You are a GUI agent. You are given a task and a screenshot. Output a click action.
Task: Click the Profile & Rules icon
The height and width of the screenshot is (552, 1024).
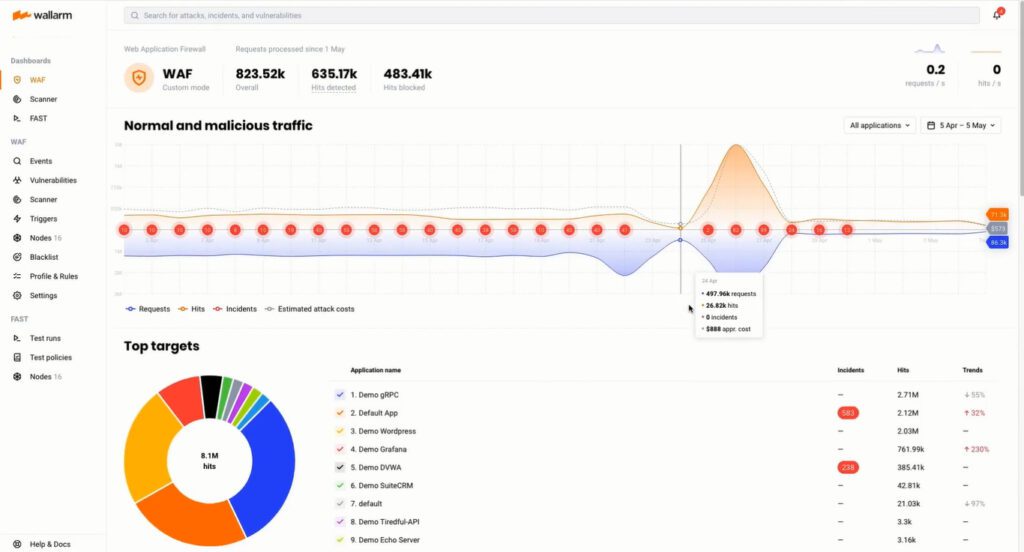click(17, 276)
